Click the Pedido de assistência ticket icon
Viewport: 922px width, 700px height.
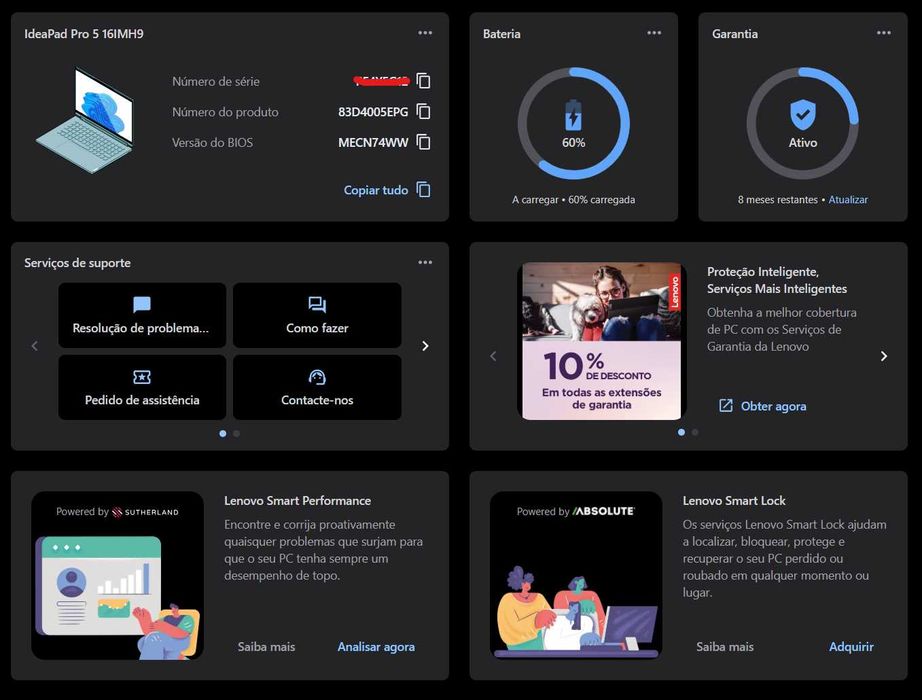[x=142, y=376]
